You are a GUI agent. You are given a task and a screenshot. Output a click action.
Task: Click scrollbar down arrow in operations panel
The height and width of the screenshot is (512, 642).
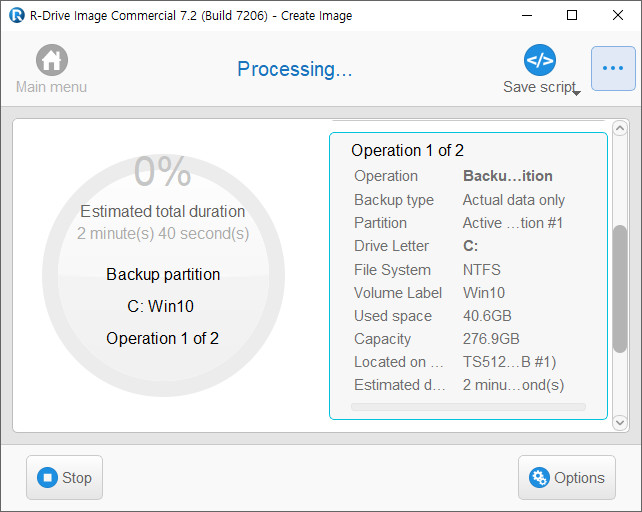coord(620,422)
